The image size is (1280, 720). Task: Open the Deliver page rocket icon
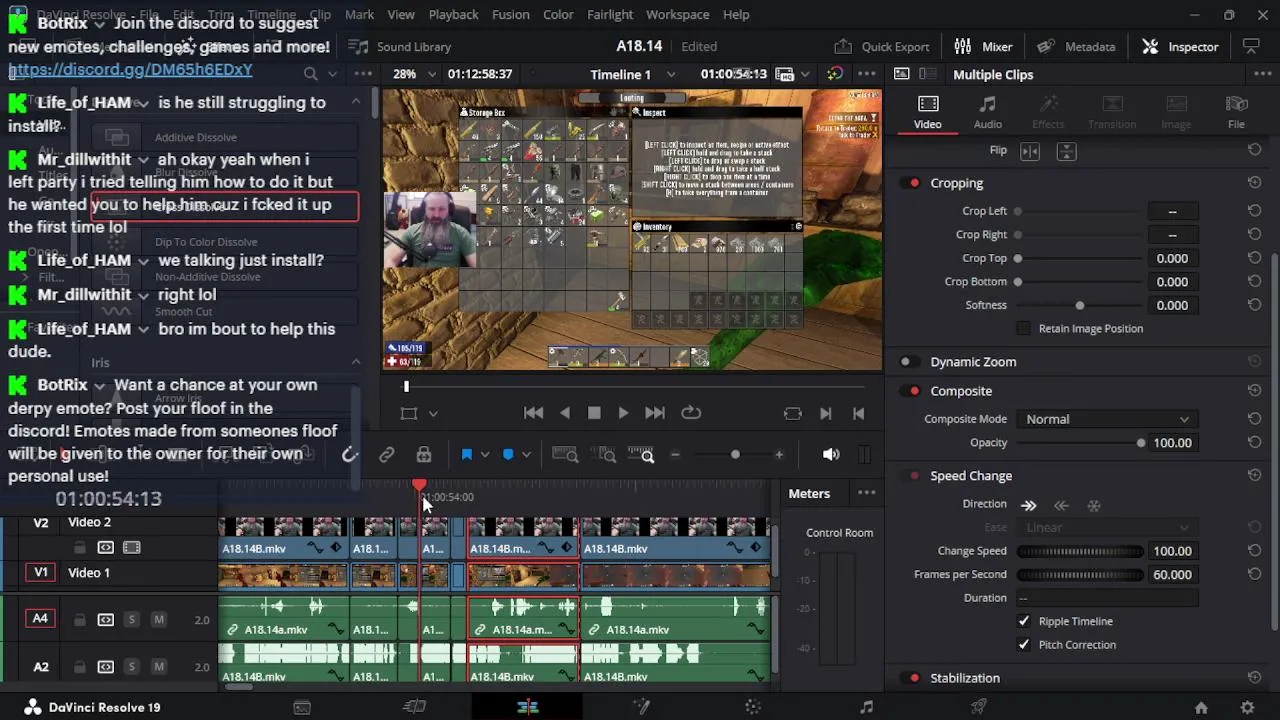tap(979, 707)
